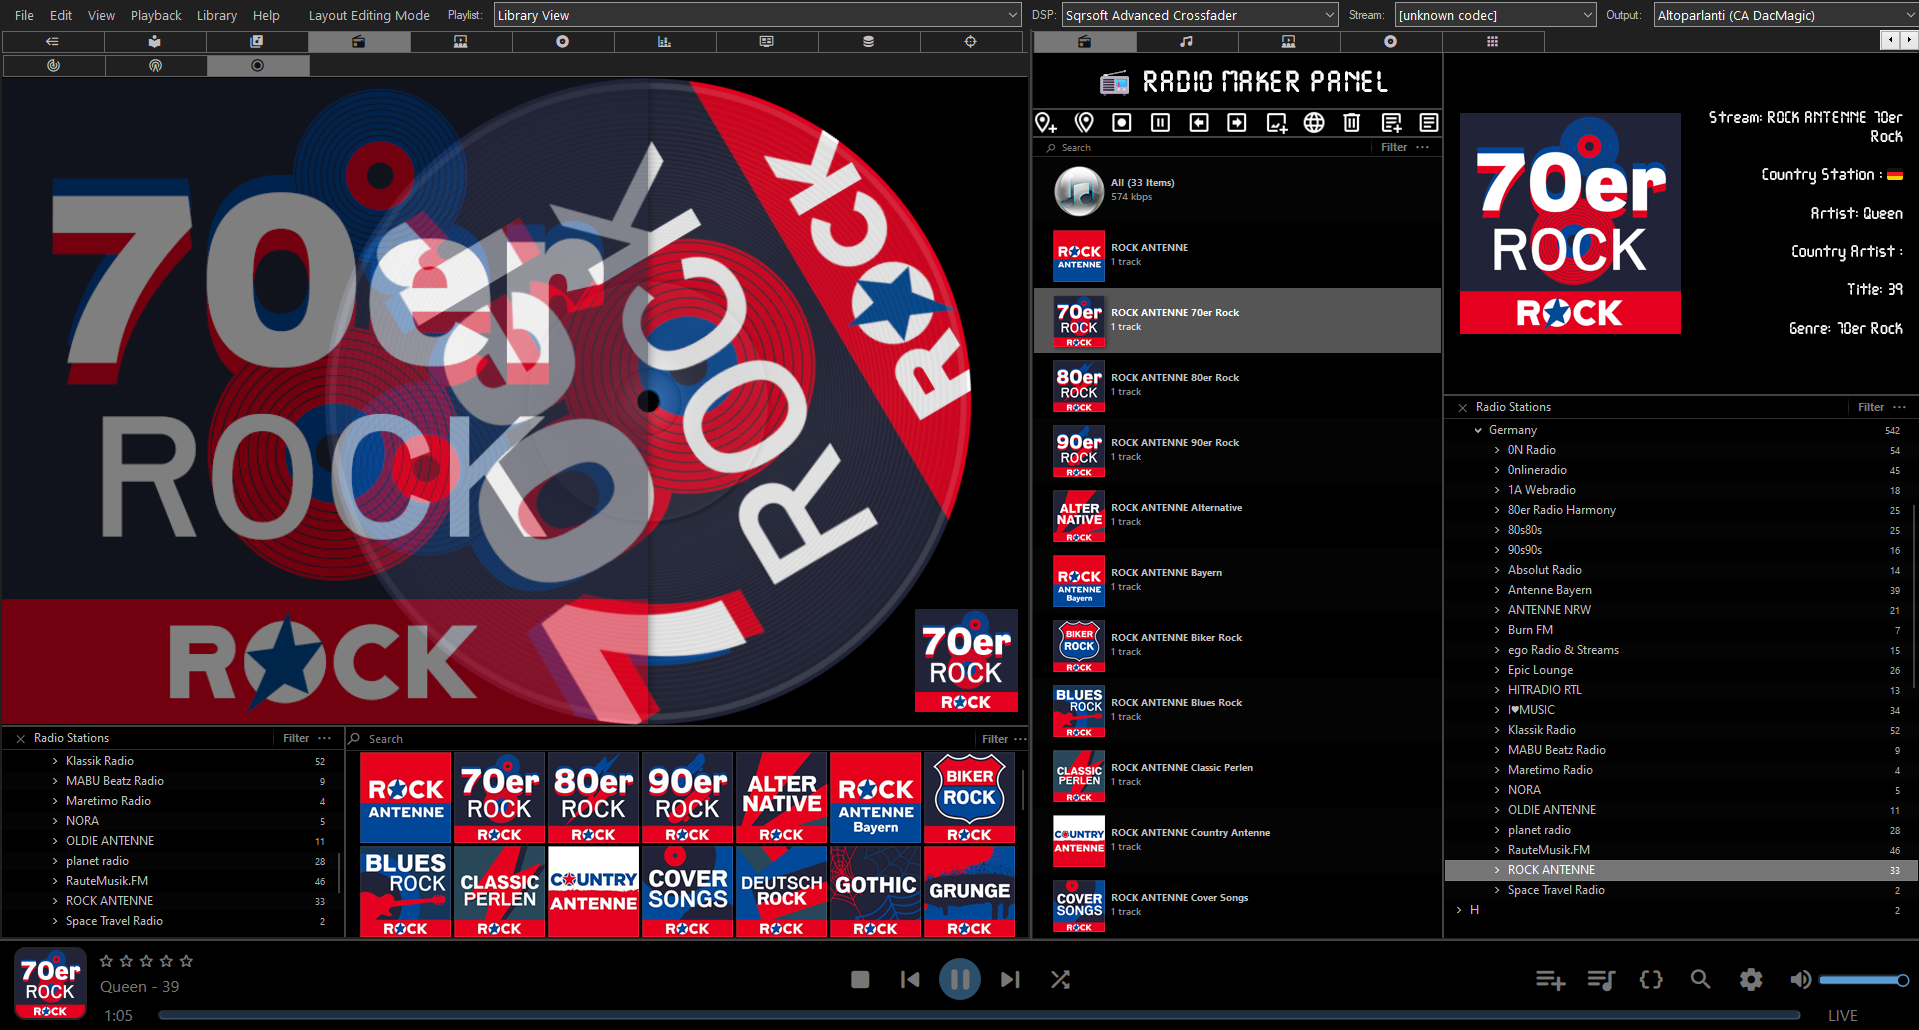Pause the current stream
This screenshot has width=1919, height=1030.
[960, 979]
